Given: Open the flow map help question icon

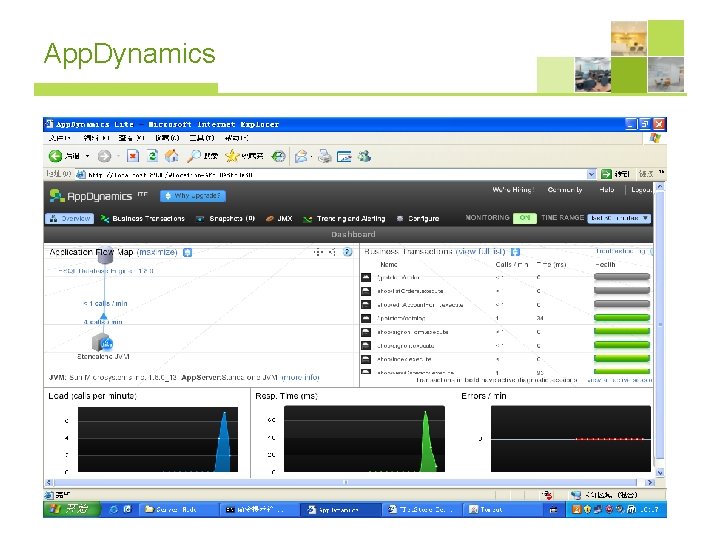Looking at the screenshot, I should pyautogui.click(x=348, y=252).
